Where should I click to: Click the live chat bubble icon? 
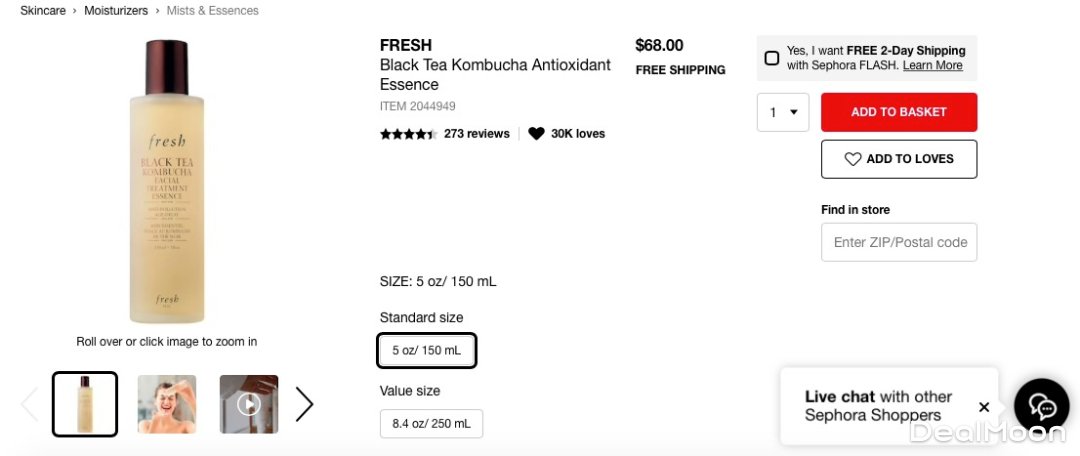click(x=1042, y=406)
